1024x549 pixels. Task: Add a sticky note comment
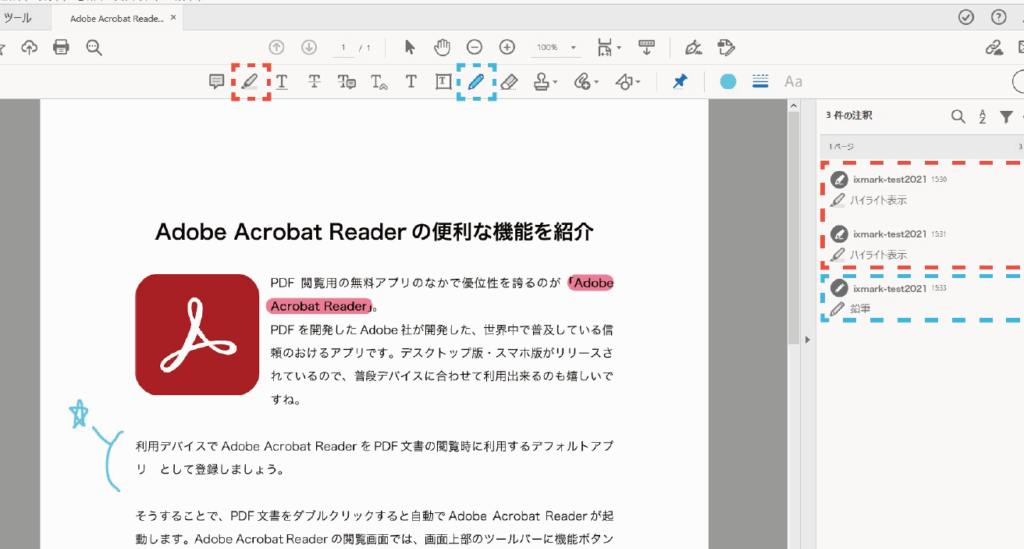tap(216, 82)
